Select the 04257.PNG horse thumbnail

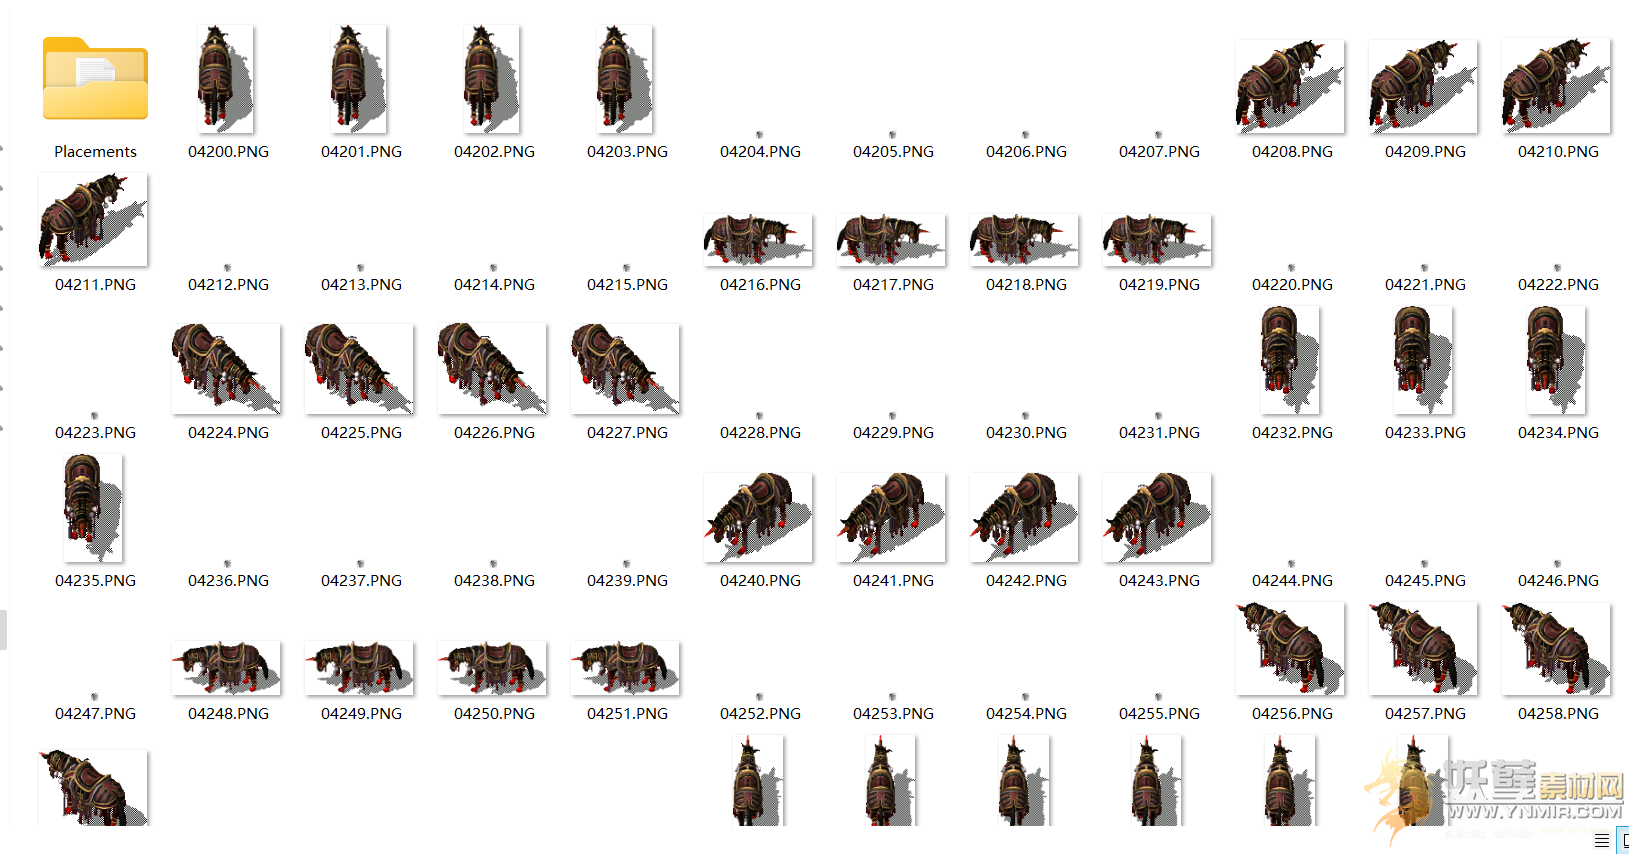(x=1423, y=649)
